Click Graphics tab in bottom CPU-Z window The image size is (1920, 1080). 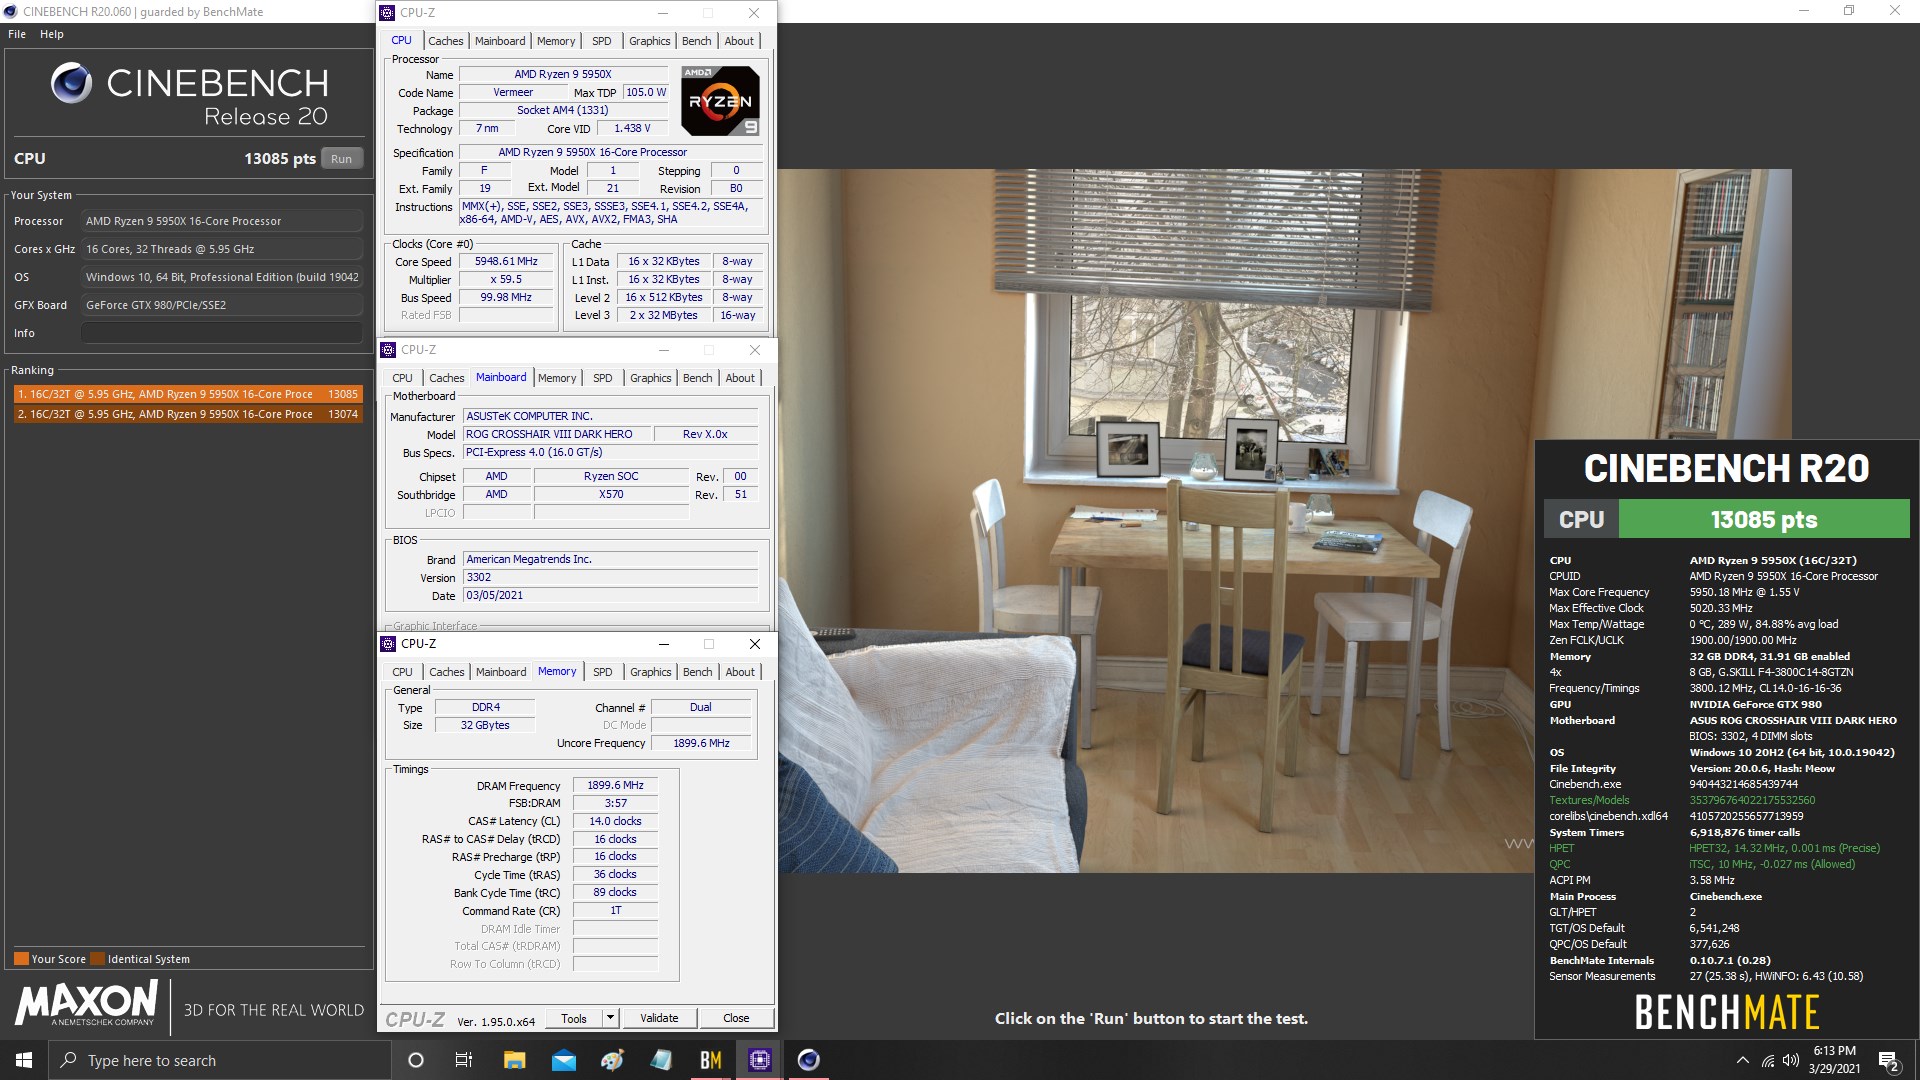pos(650,672)
